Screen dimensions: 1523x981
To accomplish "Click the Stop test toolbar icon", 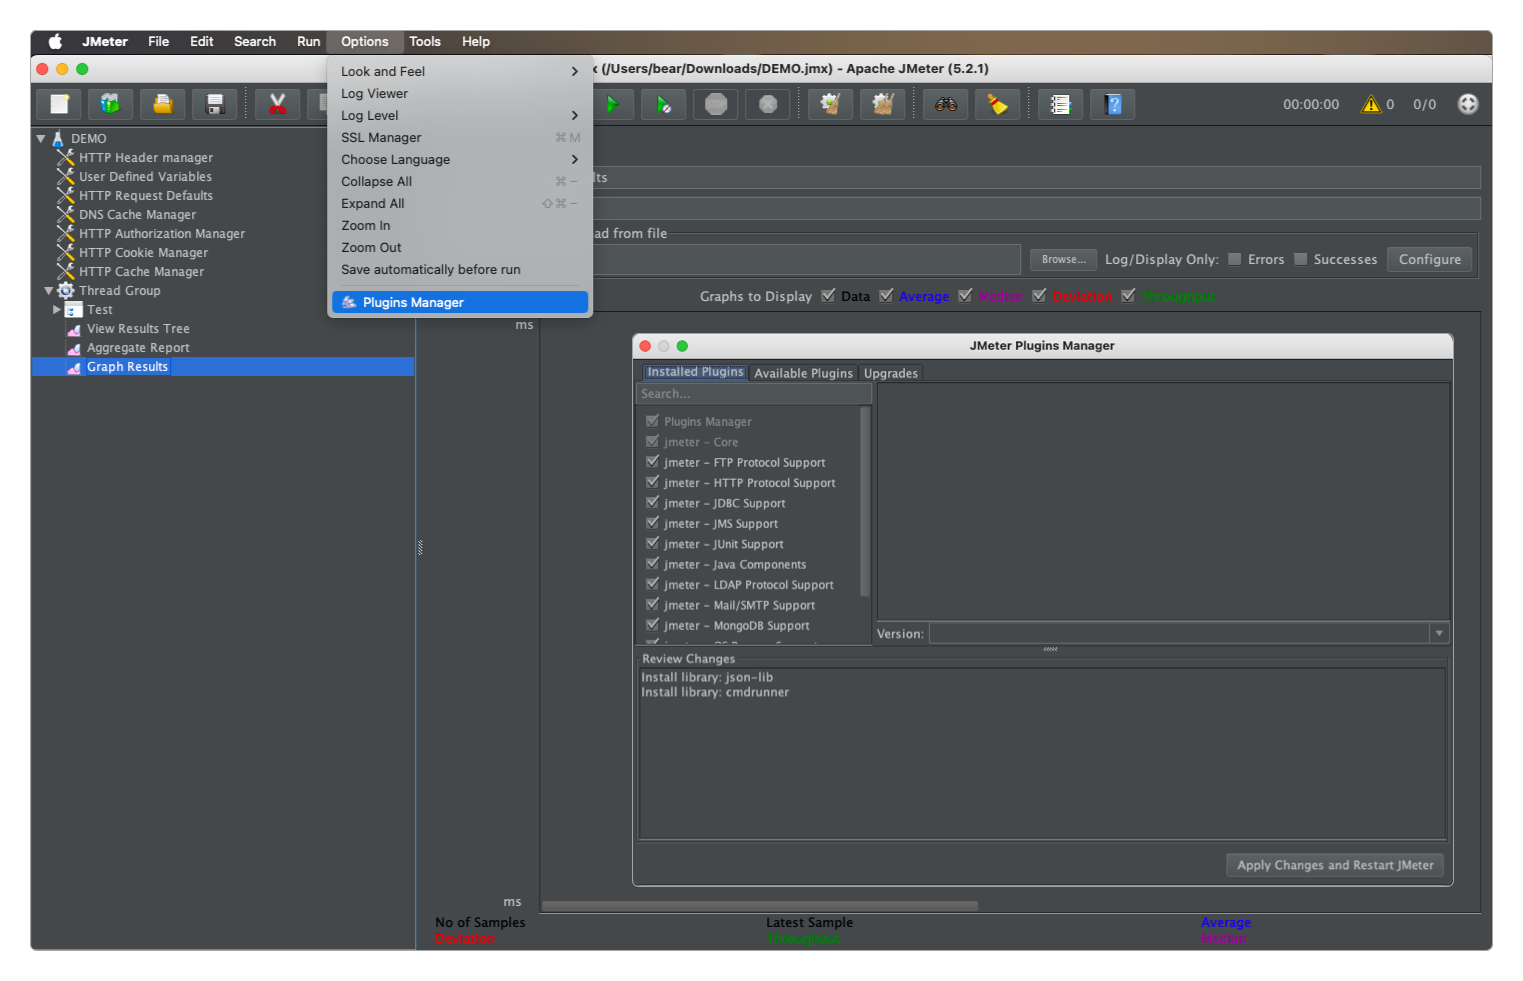I will [716, 104].
